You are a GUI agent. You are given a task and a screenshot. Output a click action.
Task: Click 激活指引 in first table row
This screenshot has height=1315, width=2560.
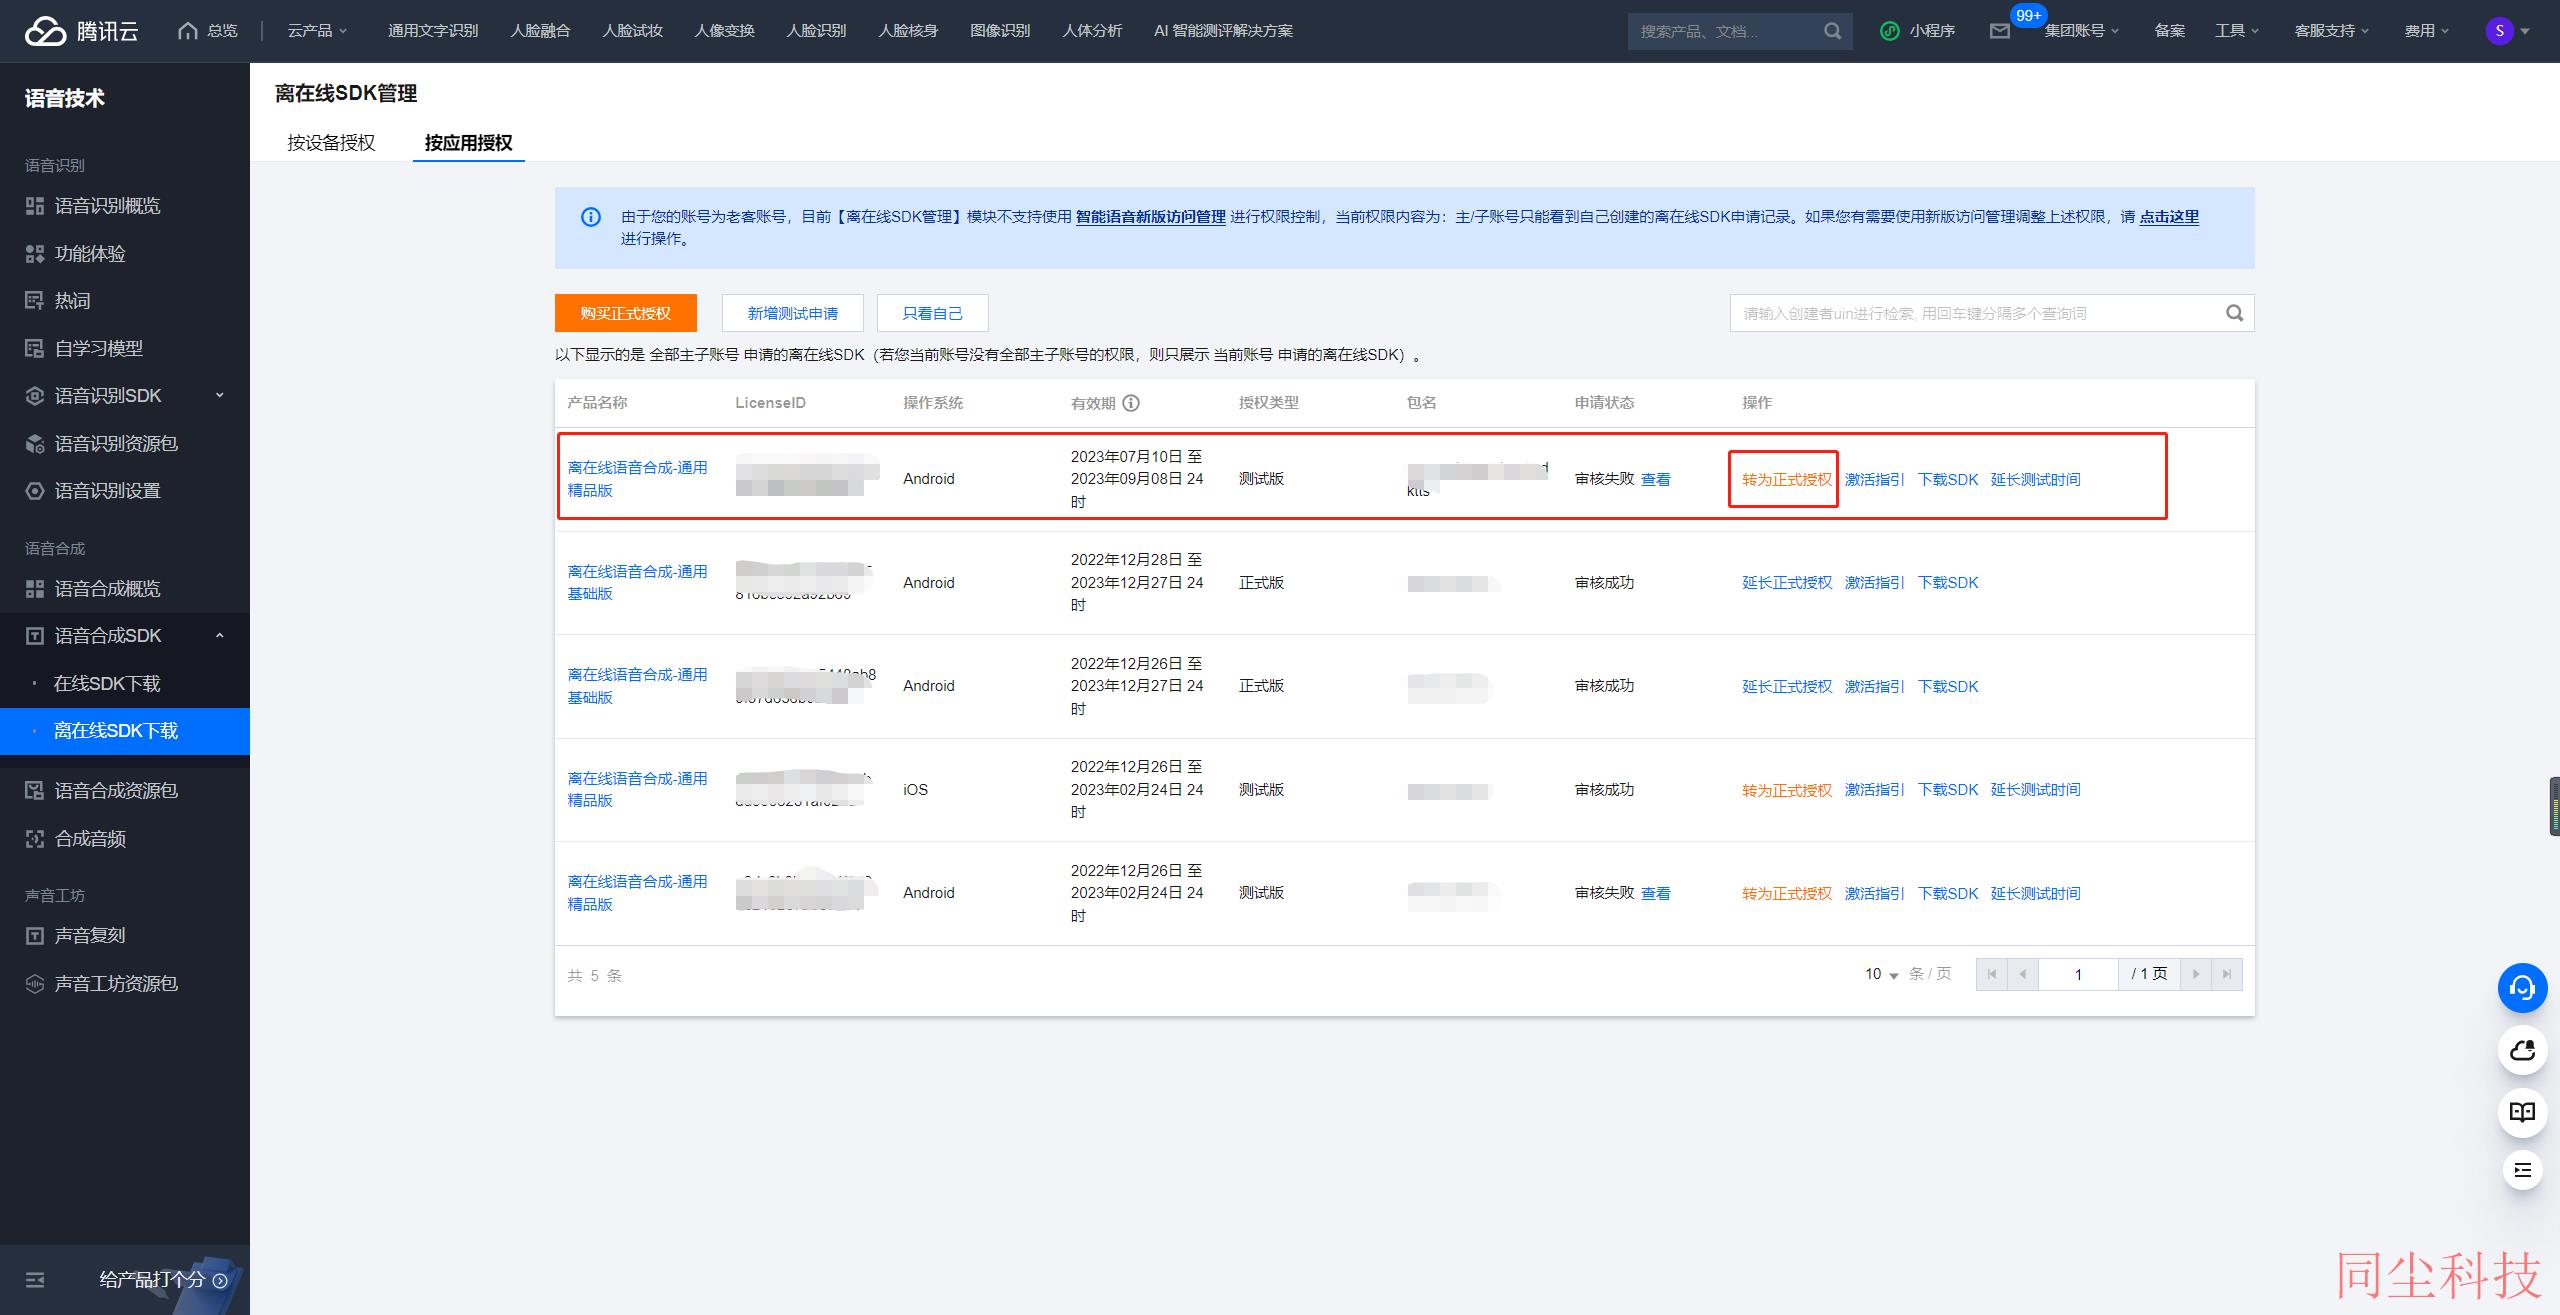click(1874, 480)
